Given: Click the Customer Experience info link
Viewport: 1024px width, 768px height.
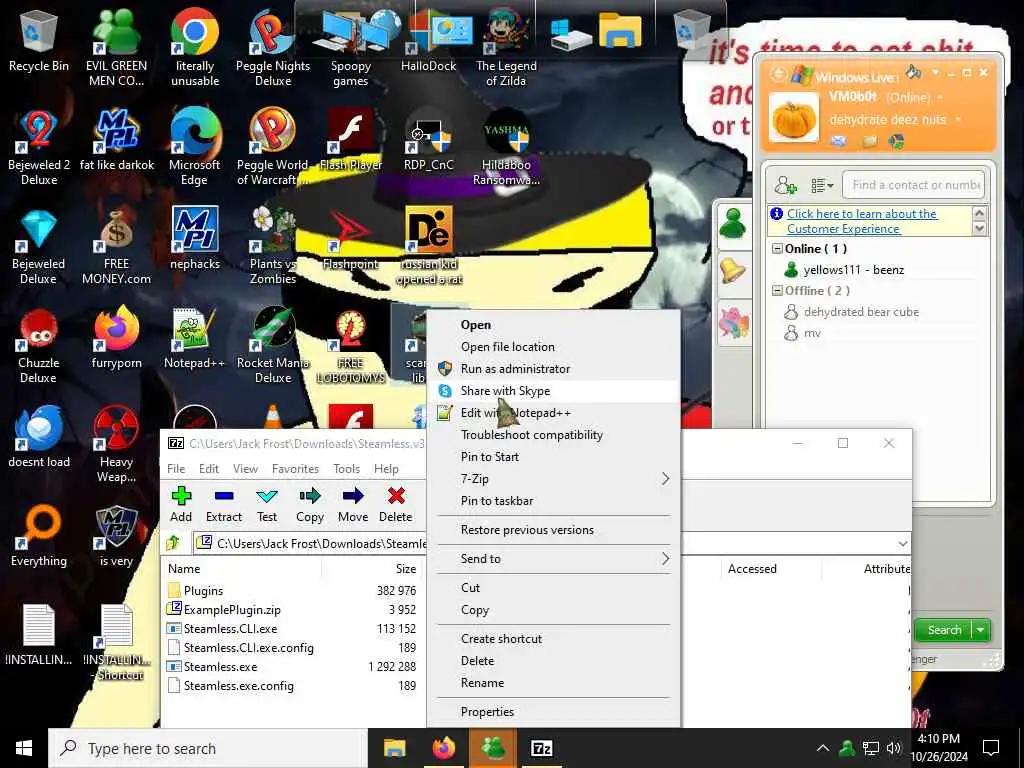Looking at the screenshot, I should pos(861,221).
